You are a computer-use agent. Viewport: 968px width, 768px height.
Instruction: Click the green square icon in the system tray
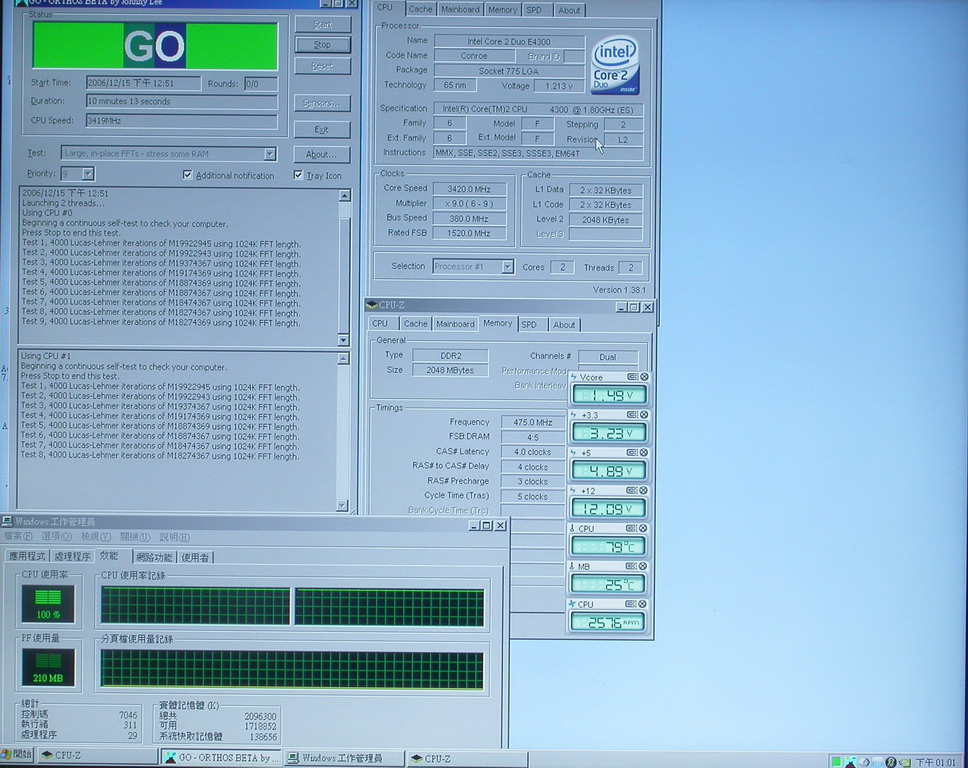click(x=836, y=762)
